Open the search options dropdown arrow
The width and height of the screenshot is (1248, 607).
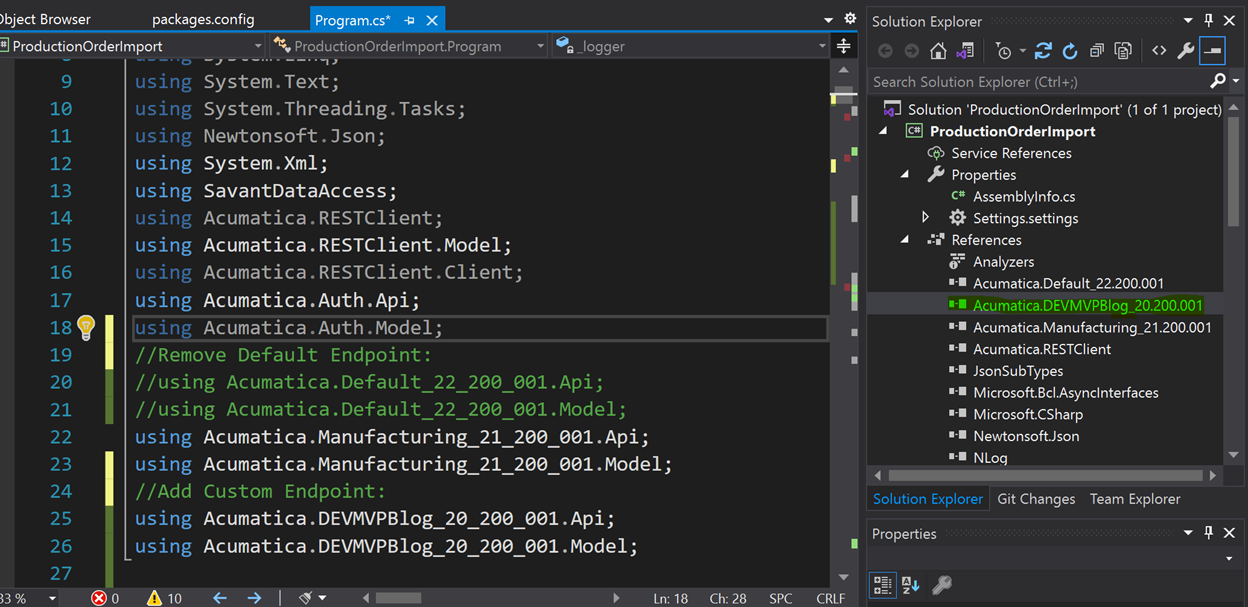click(x=1236, y=82)
